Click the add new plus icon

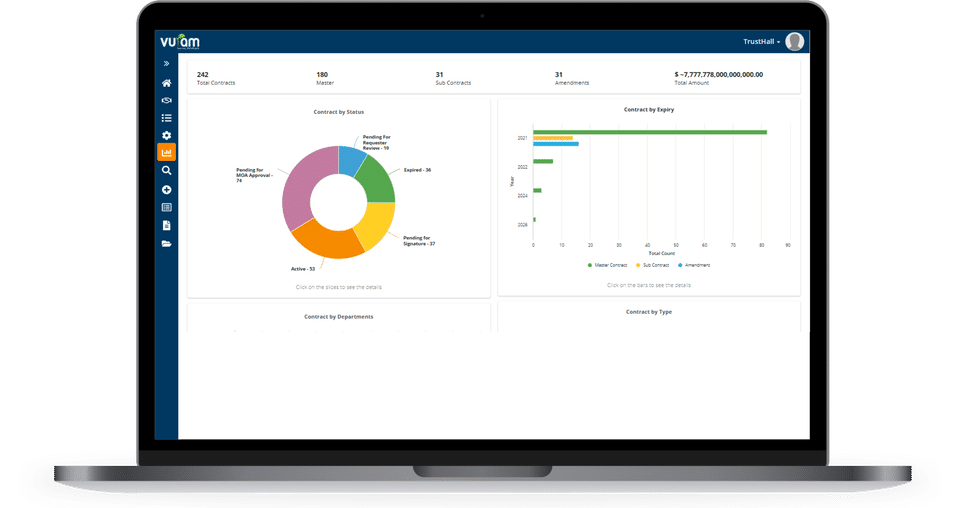(166, 190)
